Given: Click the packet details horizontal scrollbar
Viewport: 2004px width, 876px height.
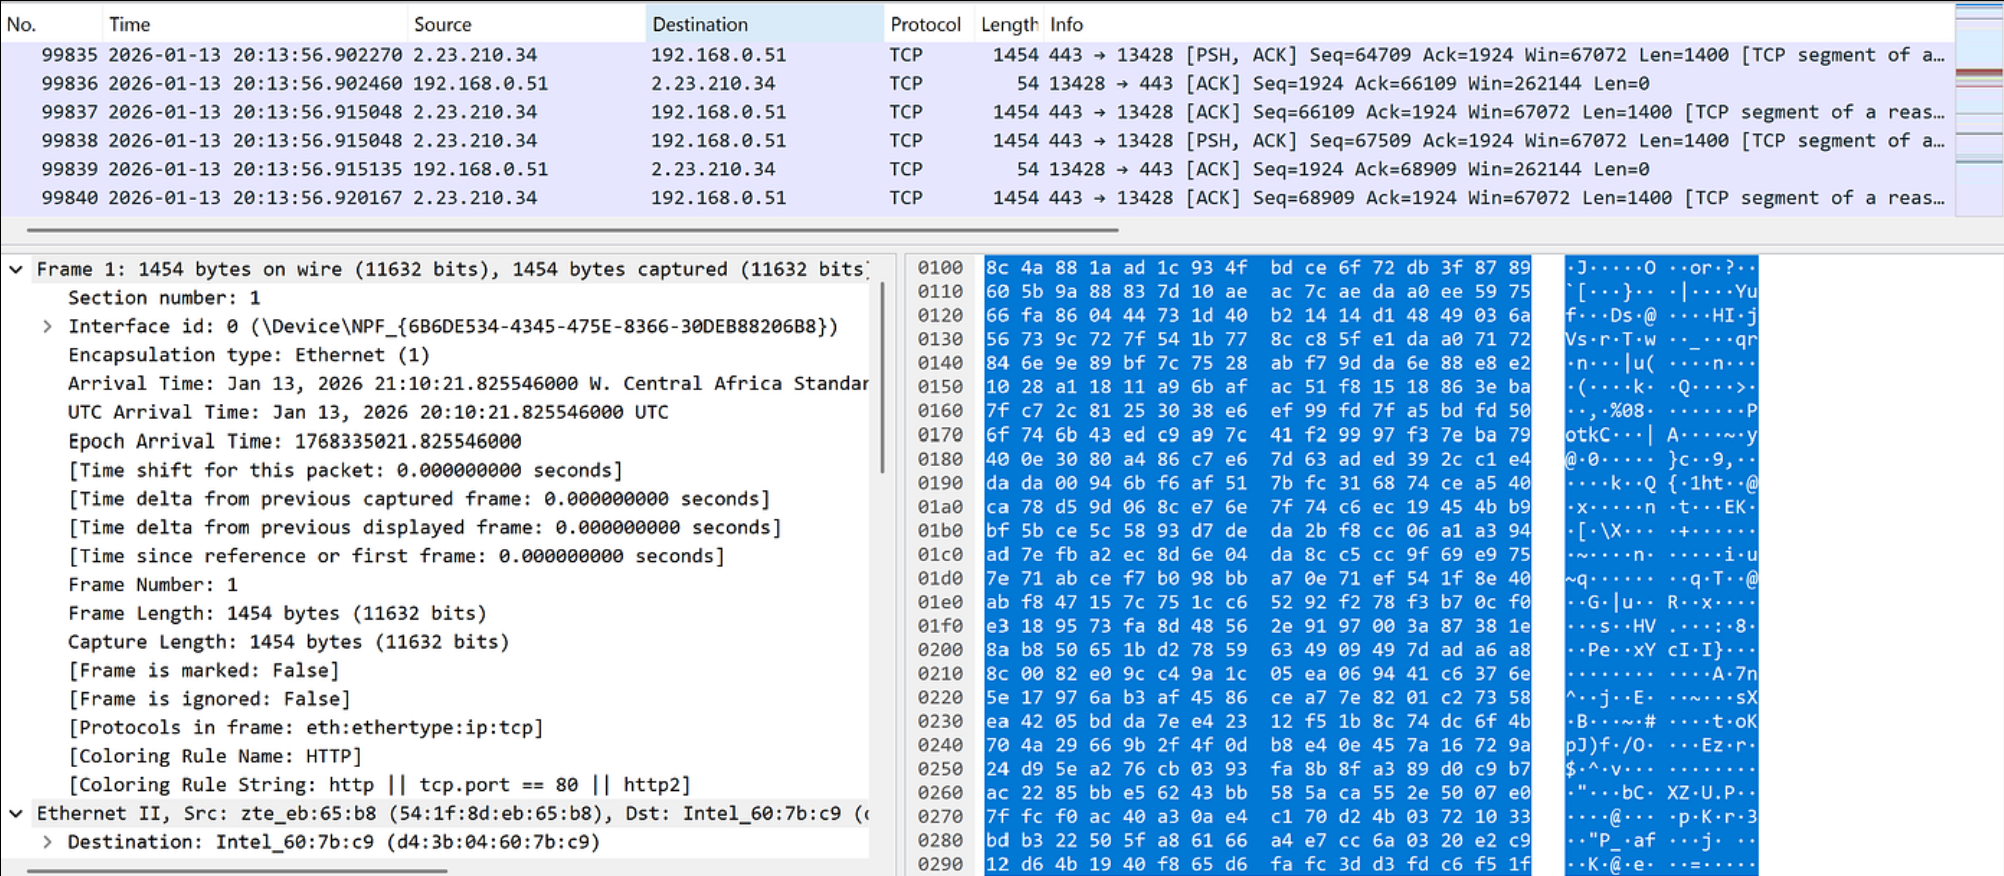Looking at the screenshot, I should coord(236,871).
